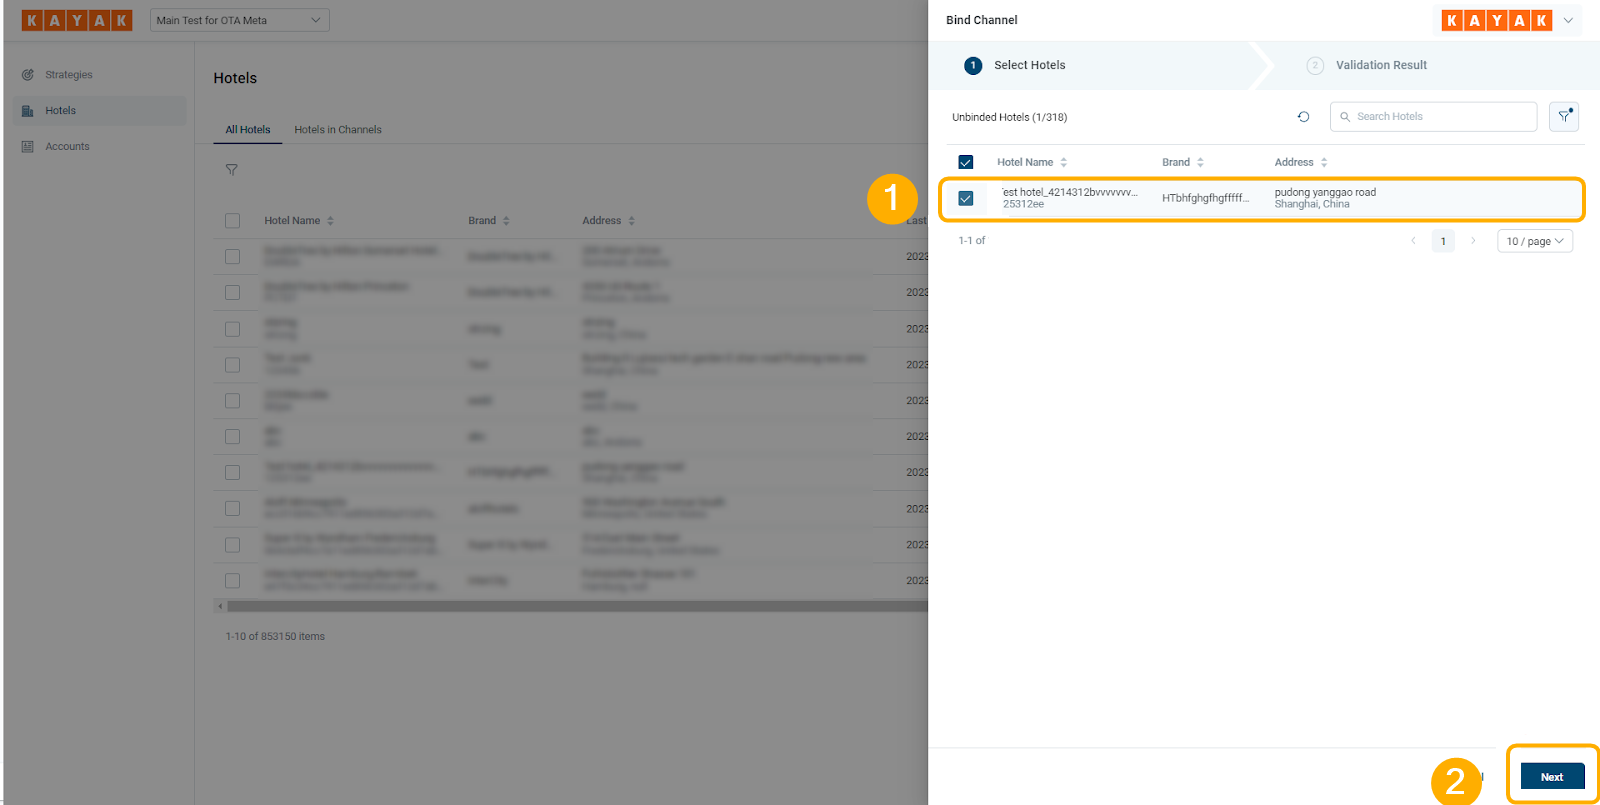The height and width of the screenshot is (805, 1600).
Task: Check the fourth hotel row in background table
Action: (x=233, y=365)
